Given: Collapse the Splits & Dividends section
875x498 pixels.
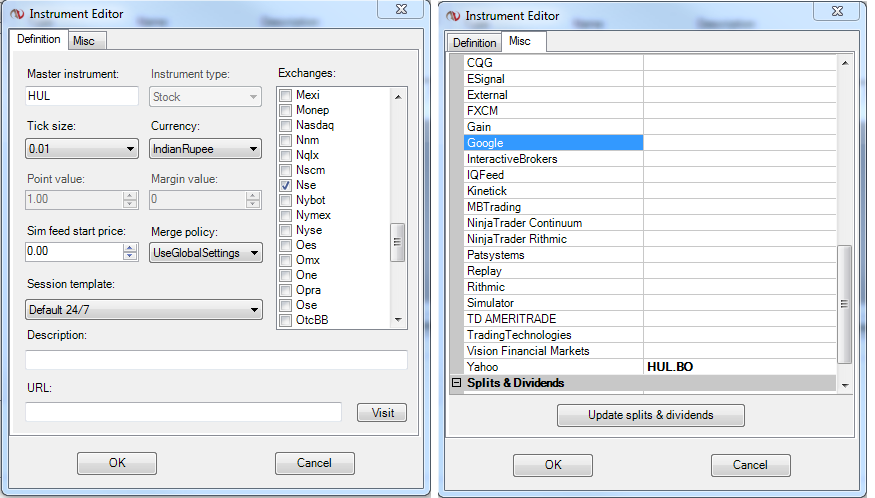Looking at the screenshot, I should tap(456, 382).
